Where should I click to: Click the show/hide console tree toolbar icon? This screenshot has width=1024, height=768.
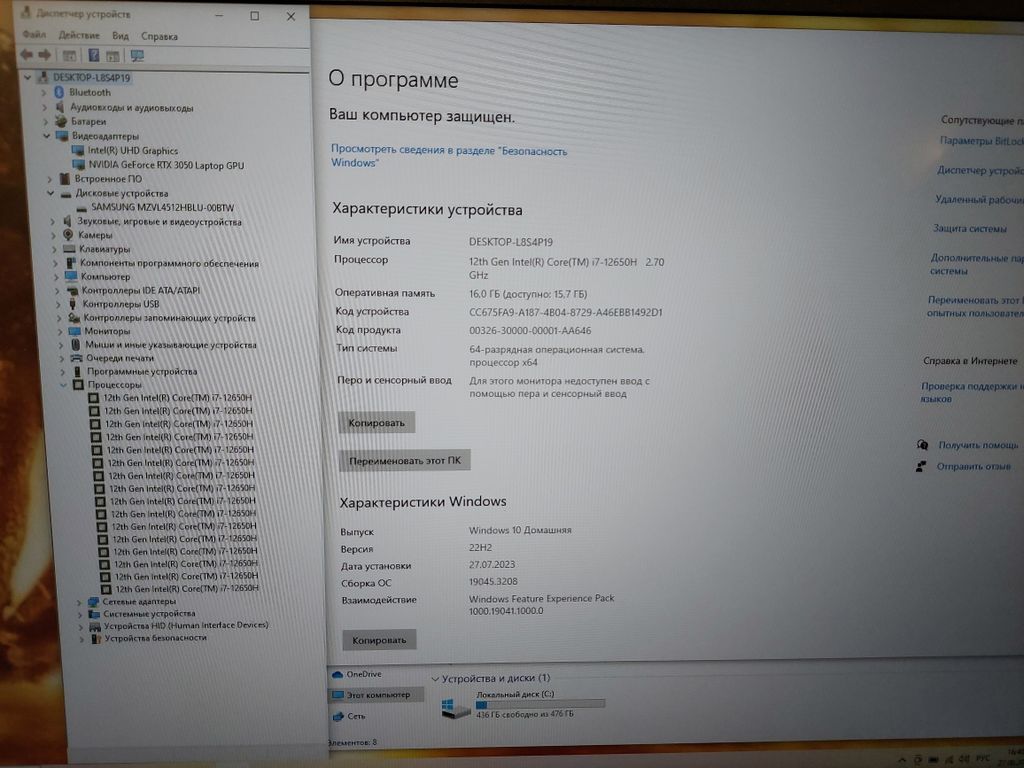(69, 55)
